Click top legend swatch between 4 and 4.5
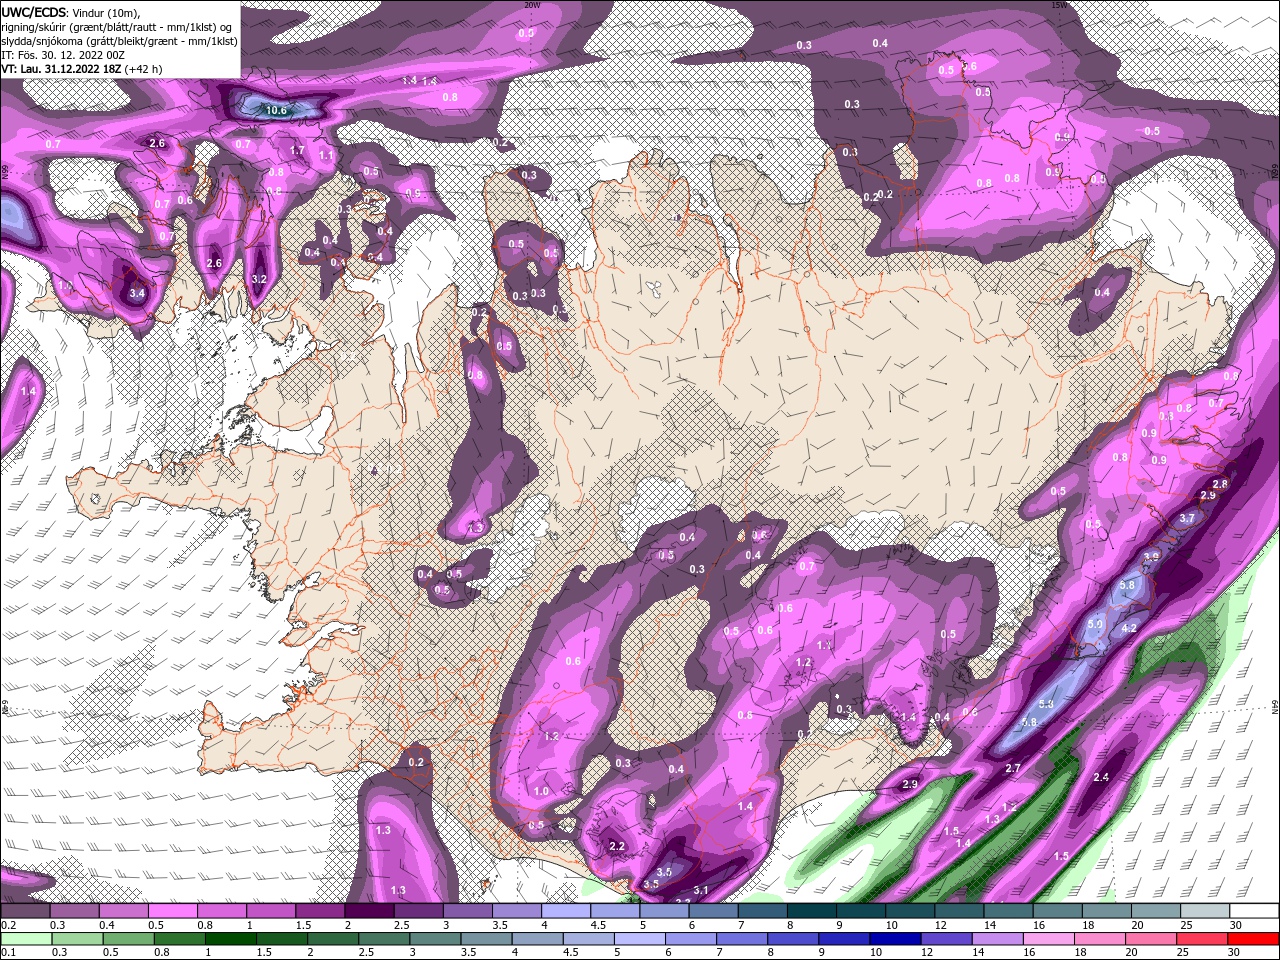 coord(564,911)
